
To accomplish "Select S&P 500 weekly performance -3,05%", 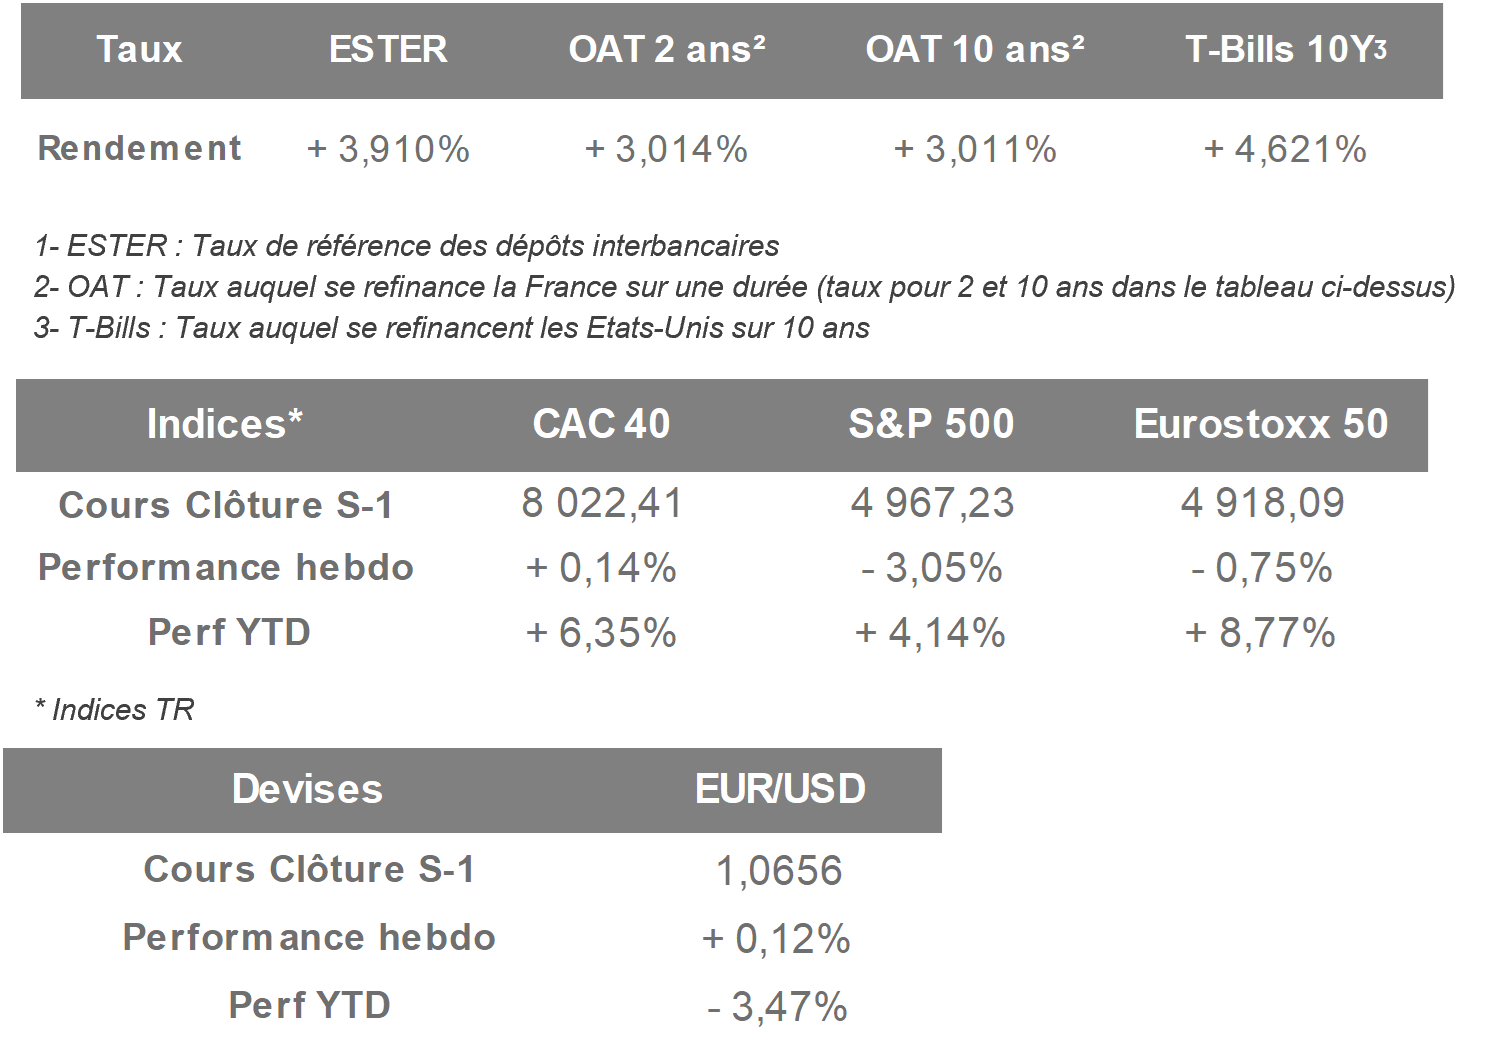I will pyautogui.click(x=931, y=568).
